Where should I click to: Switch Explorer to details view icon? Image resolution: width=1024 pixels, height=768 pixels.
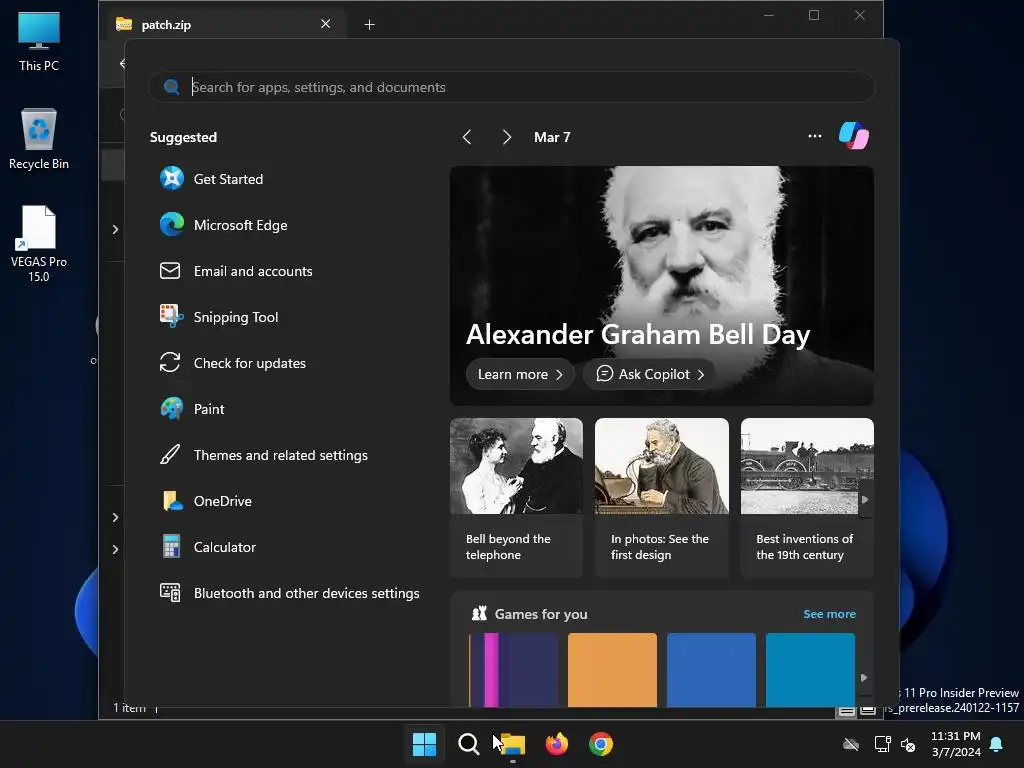(846, 711)
